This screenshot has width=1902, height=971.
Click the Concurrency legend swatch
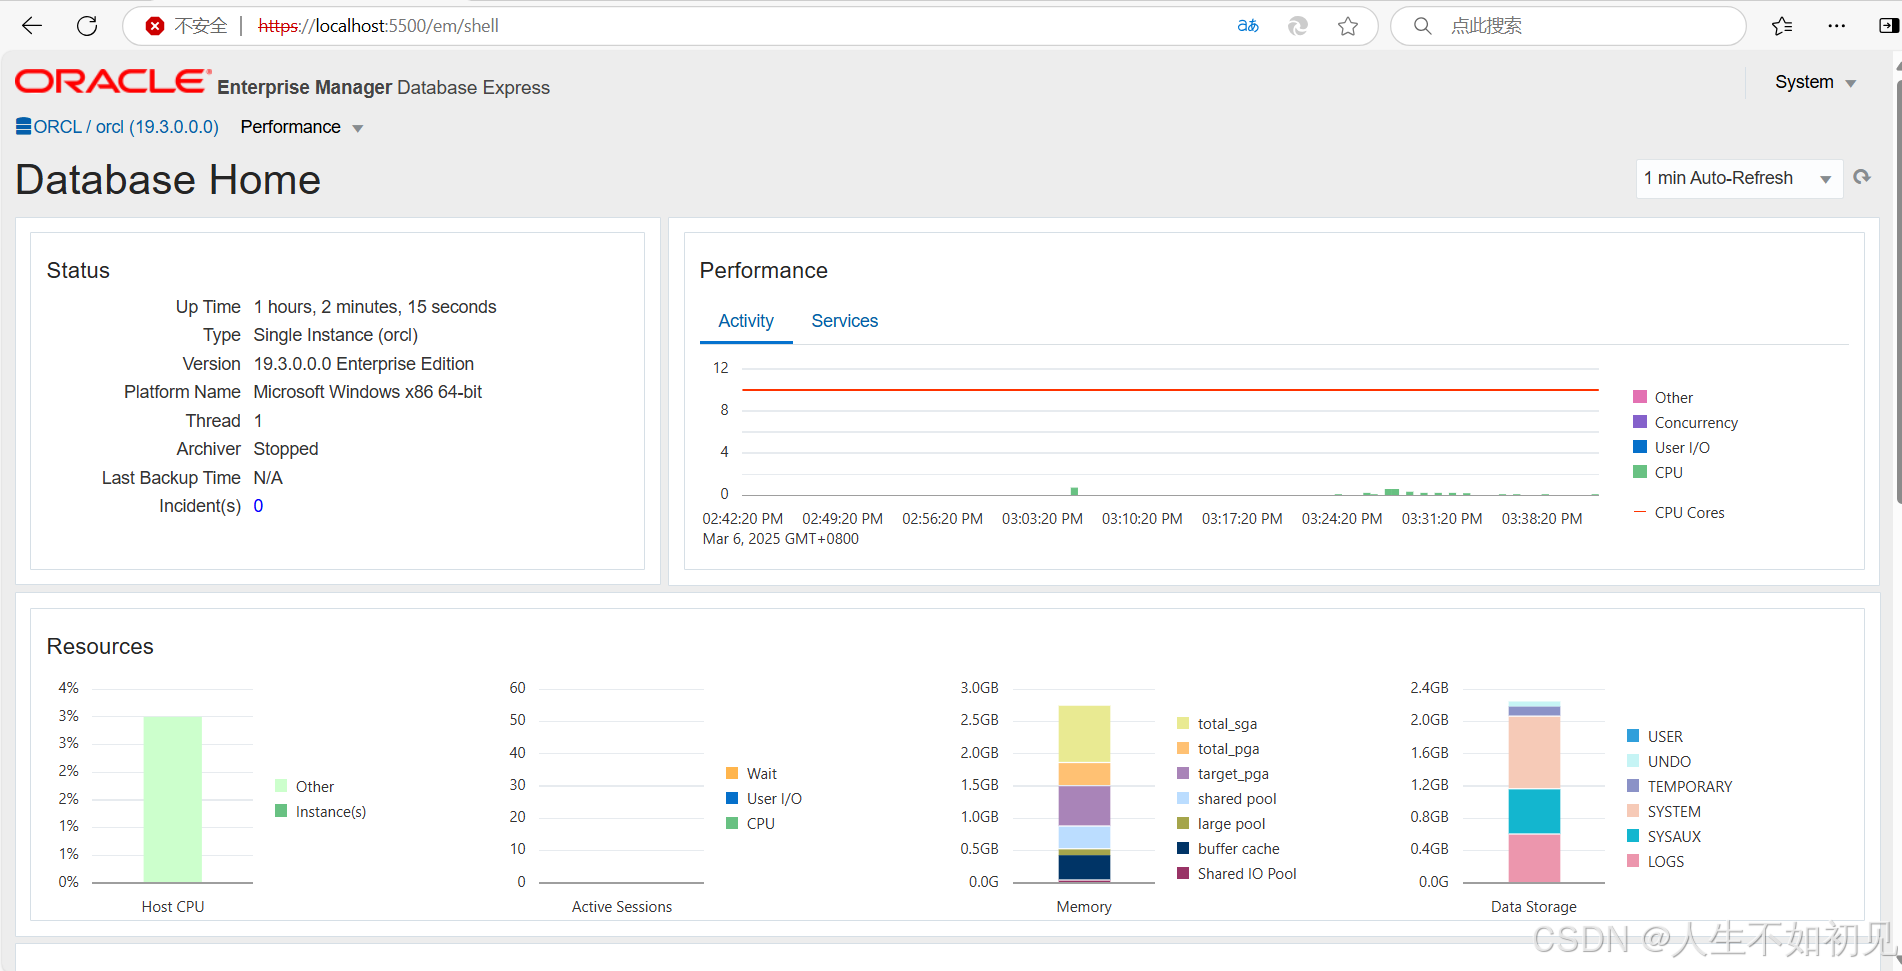tap(1640, 422)
